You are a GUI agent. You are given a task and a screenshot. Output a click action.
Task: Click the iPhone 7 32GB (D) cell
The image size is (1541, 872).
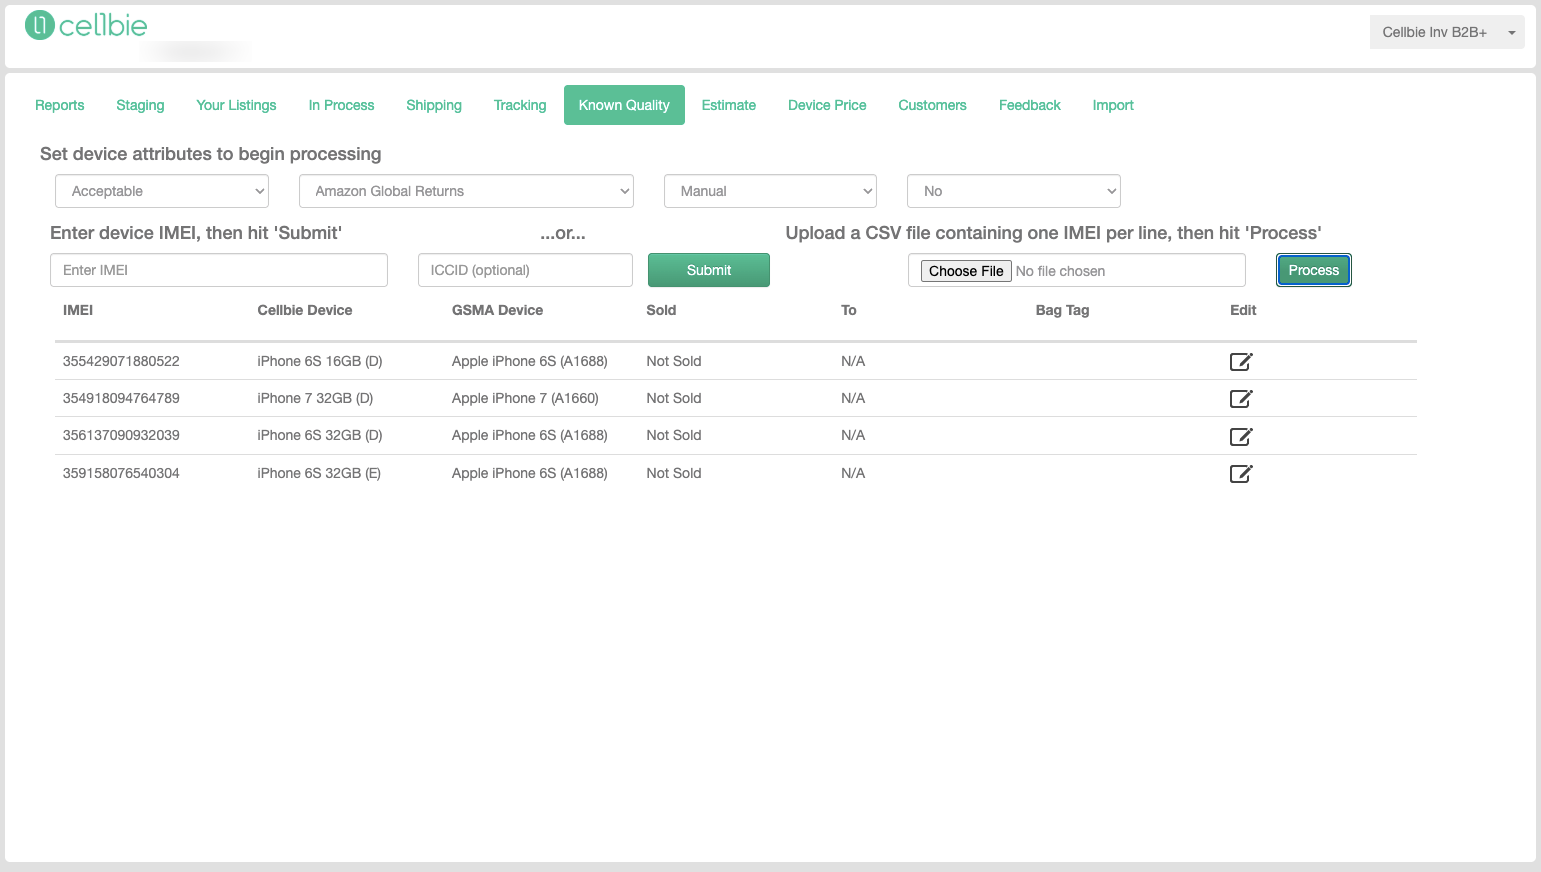315,398
